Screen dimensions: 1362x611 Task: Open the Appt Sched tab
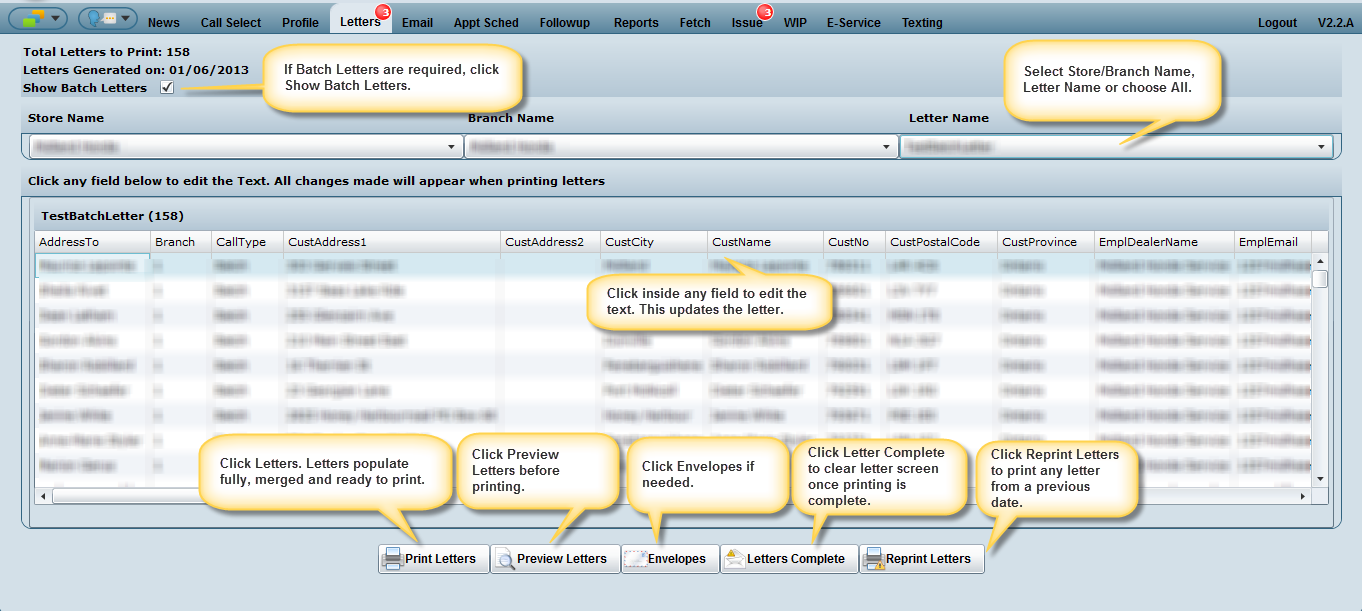coord(486,23)
